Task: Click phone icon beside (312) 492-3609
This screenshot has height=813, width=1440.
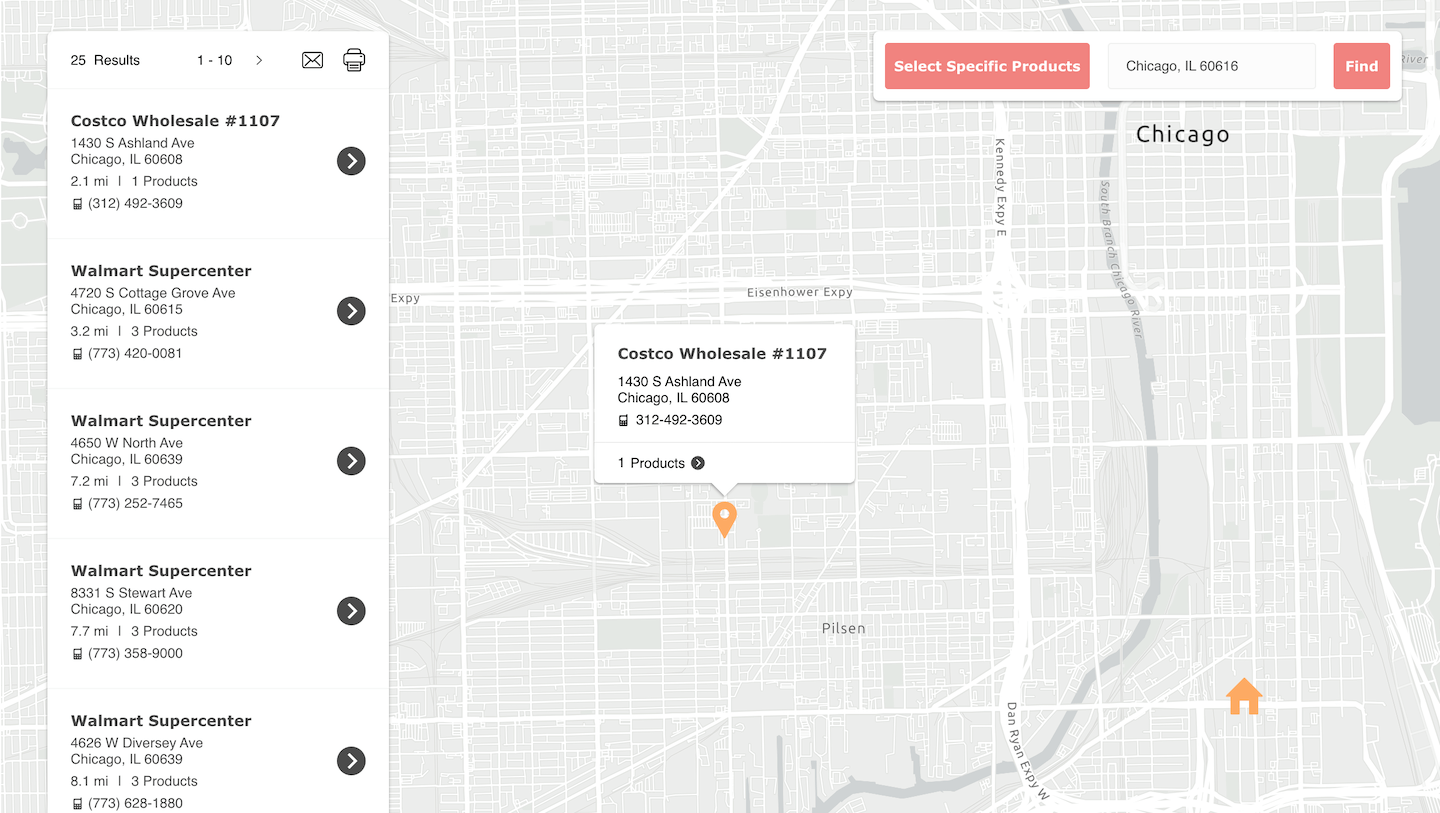Action: [x=77, y=204]
